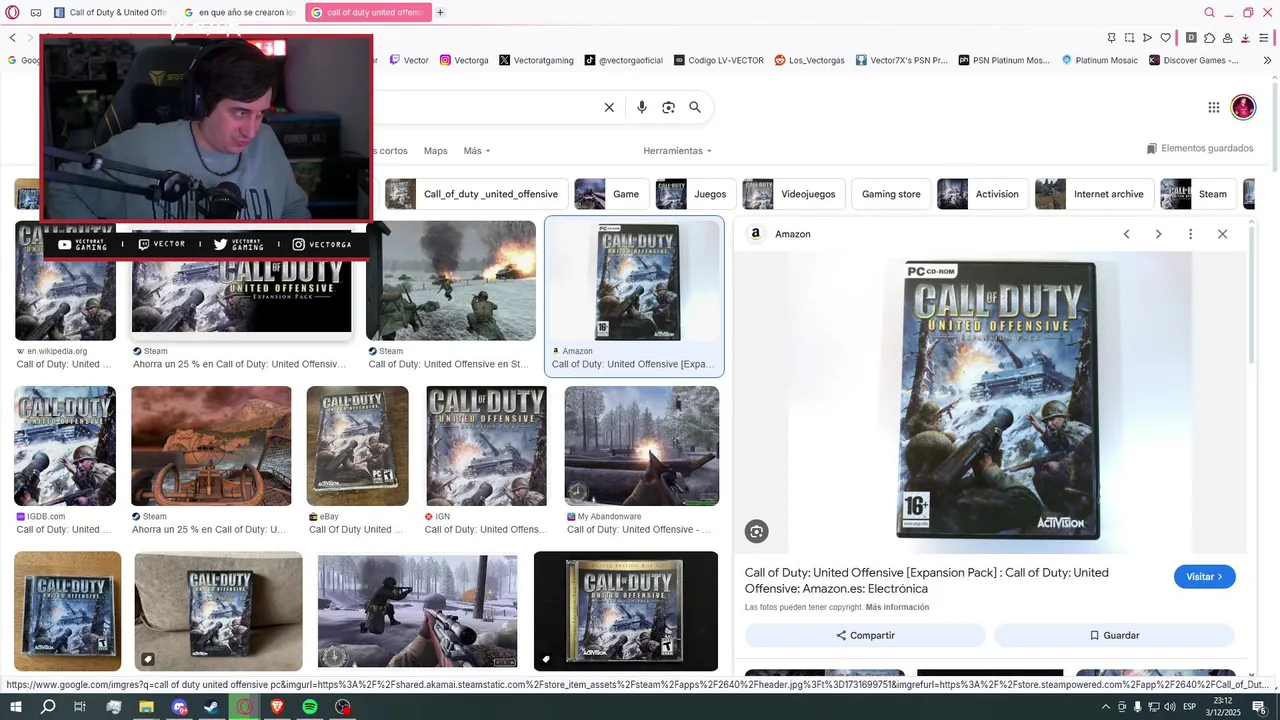
Task: Open taskbar search magnifier
Action: (x=48, y=707)
